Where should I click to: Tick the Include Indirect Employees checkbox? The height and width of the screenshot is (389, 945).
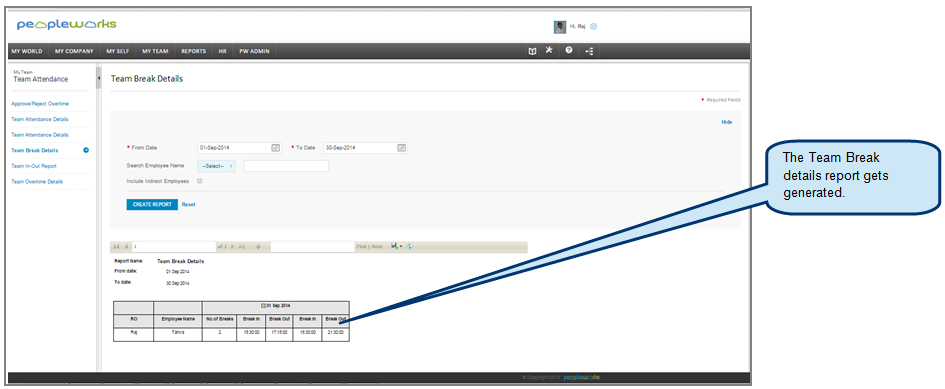coord(199,181)
